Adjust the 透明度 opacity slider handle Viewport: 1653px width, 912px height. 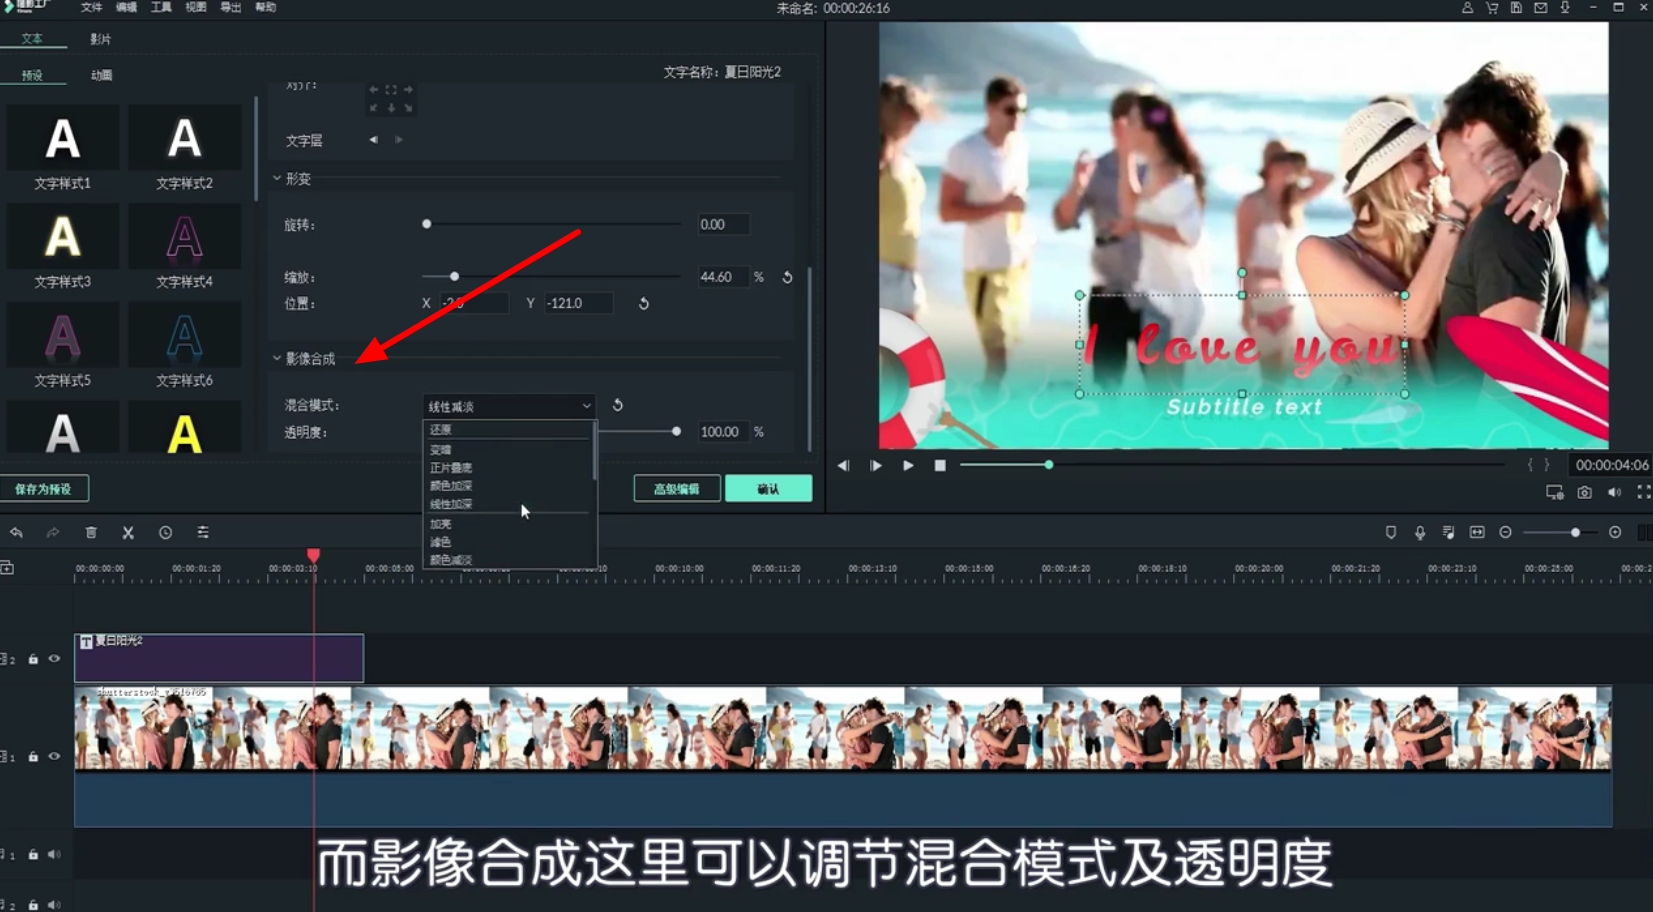pyautogui.click(x=677, y=432)
